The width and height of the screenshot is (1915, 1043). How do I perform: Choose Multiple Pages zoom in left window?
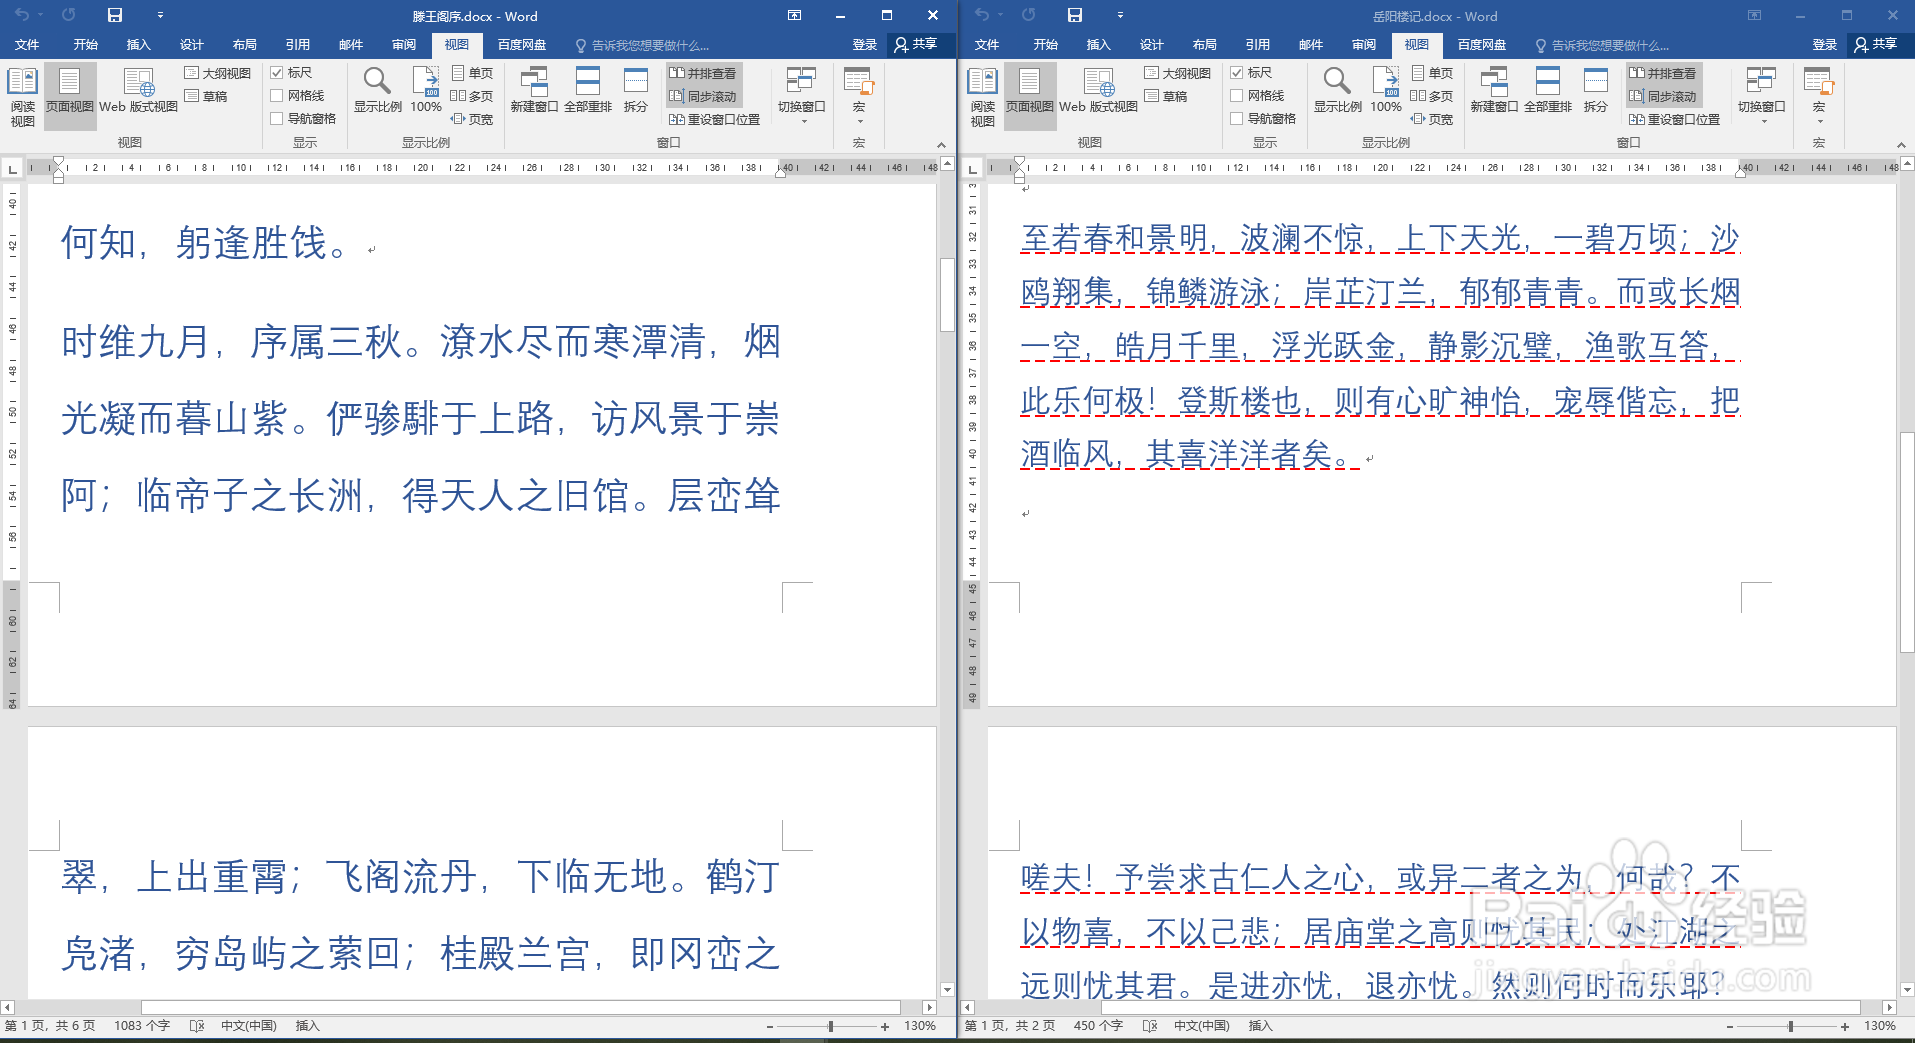472,96
